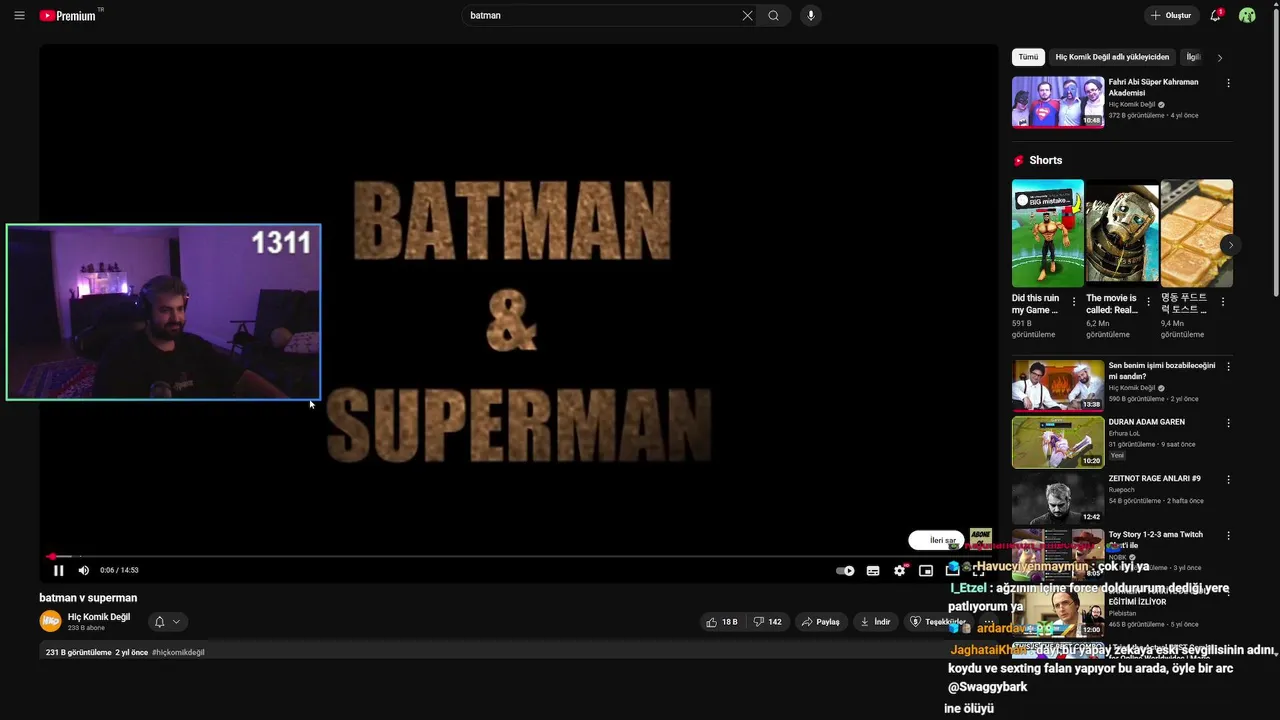Viewport: 1280px width, 720px height.
Task: Like the video (18 B)
Action: (x=722, y=622)
